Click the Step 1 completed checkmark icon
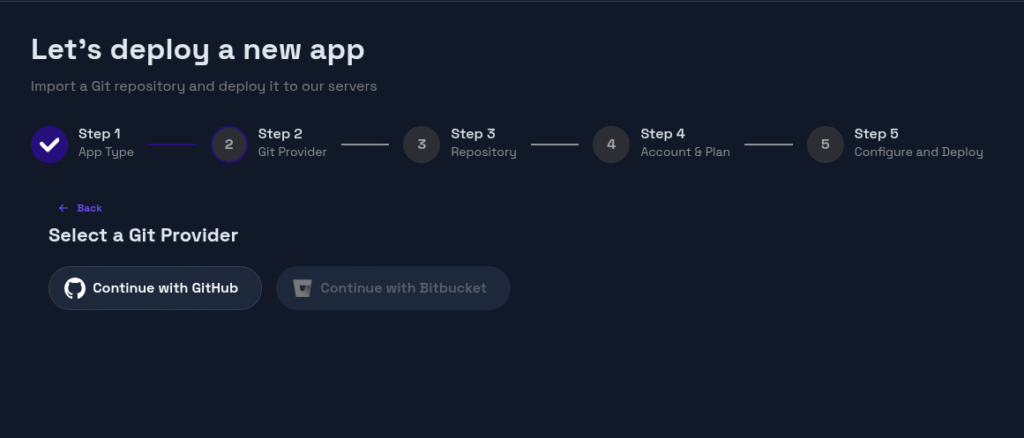 coord(49,144)
